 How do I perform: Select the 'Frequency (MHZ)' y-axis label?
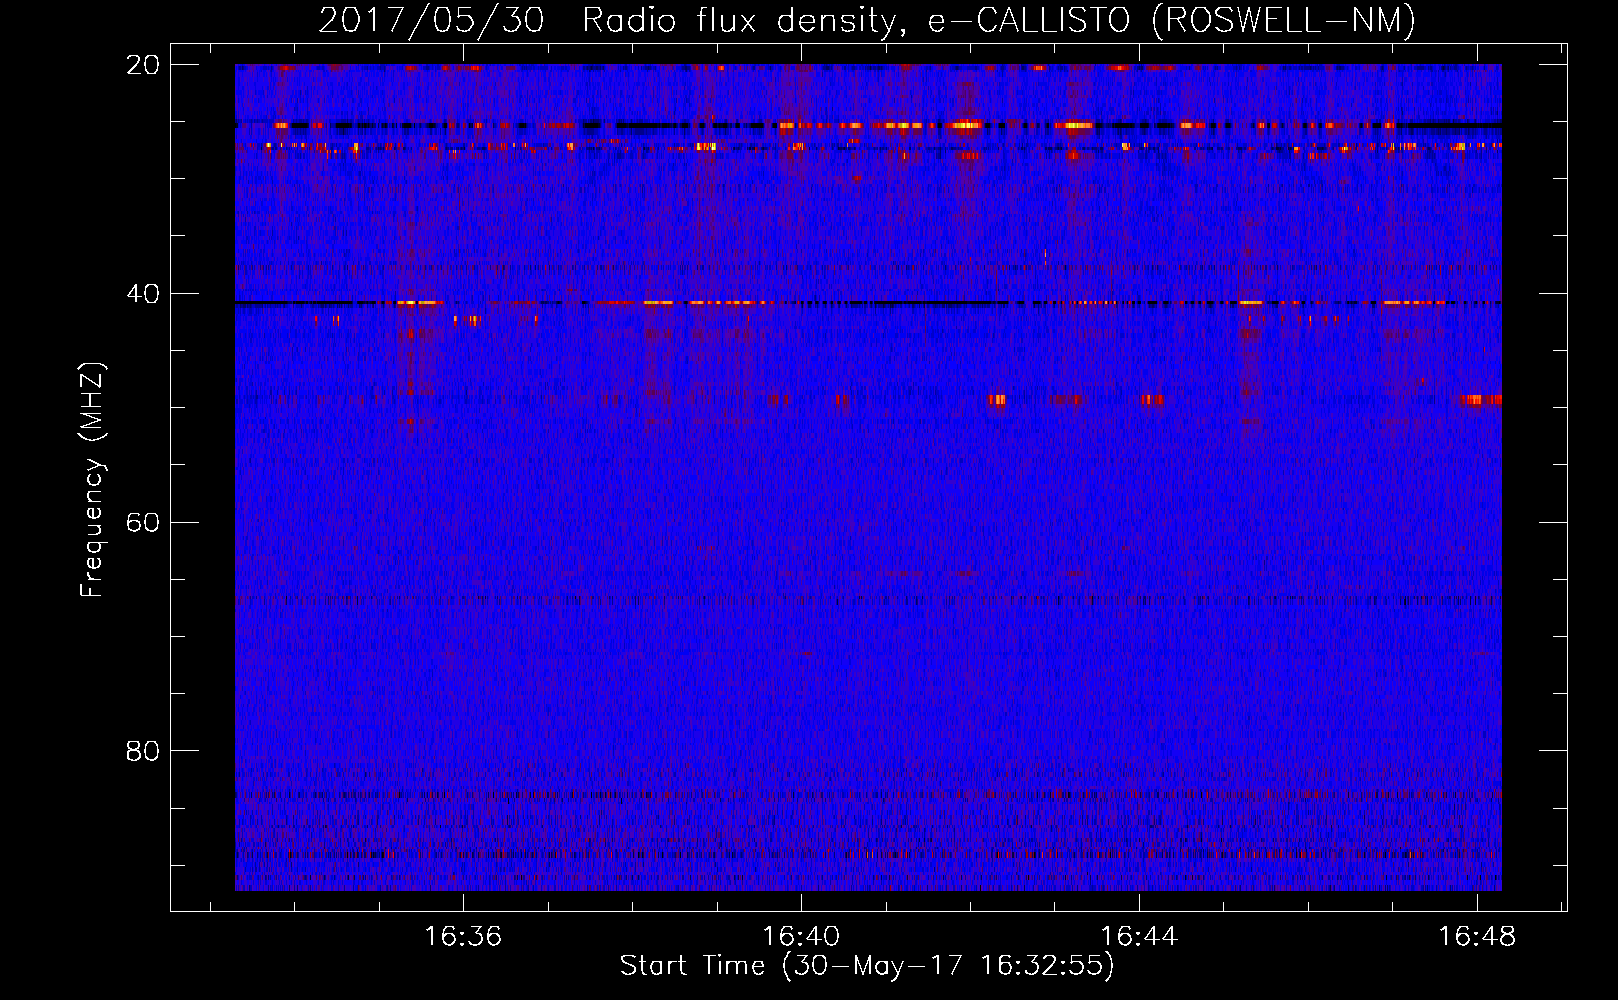pyautogui.click(x=92, y=480)
